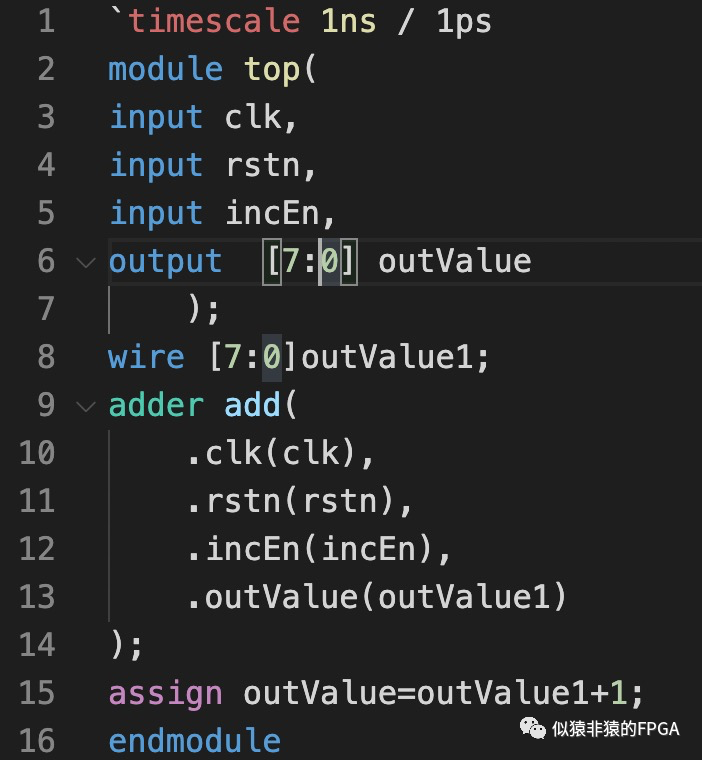Image resolution: width=702 pixels, height=760 pixels.
Task: Click the closing ); on line 7
Action: click(x=204, y=310)
